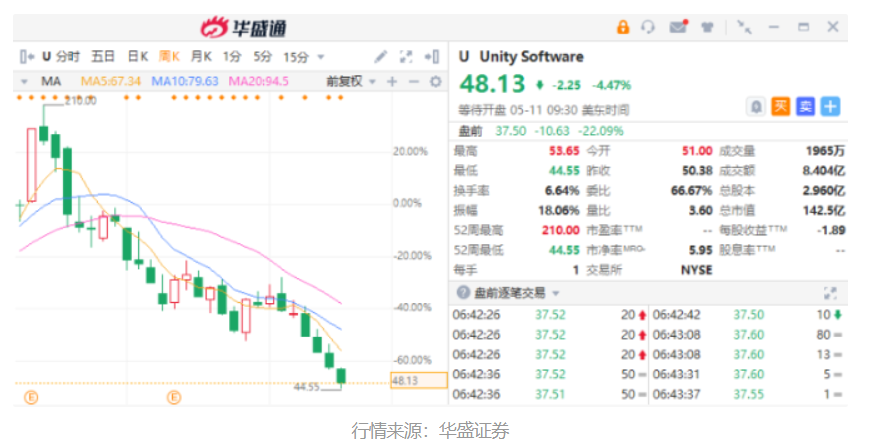Viewport: 888px width, 444px height.
Task: Open customer service headset icon
Action: pyautogui.click(x=648, y=27)
